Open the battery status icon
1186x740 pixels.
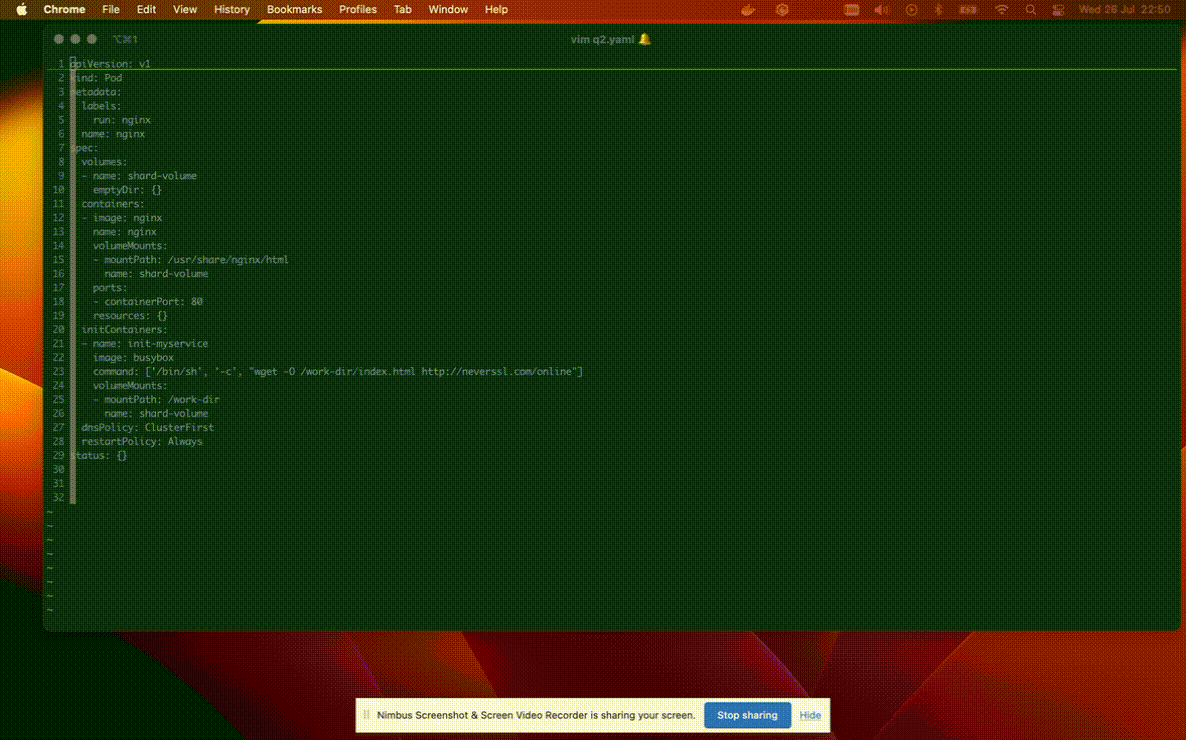coord(967,10)
